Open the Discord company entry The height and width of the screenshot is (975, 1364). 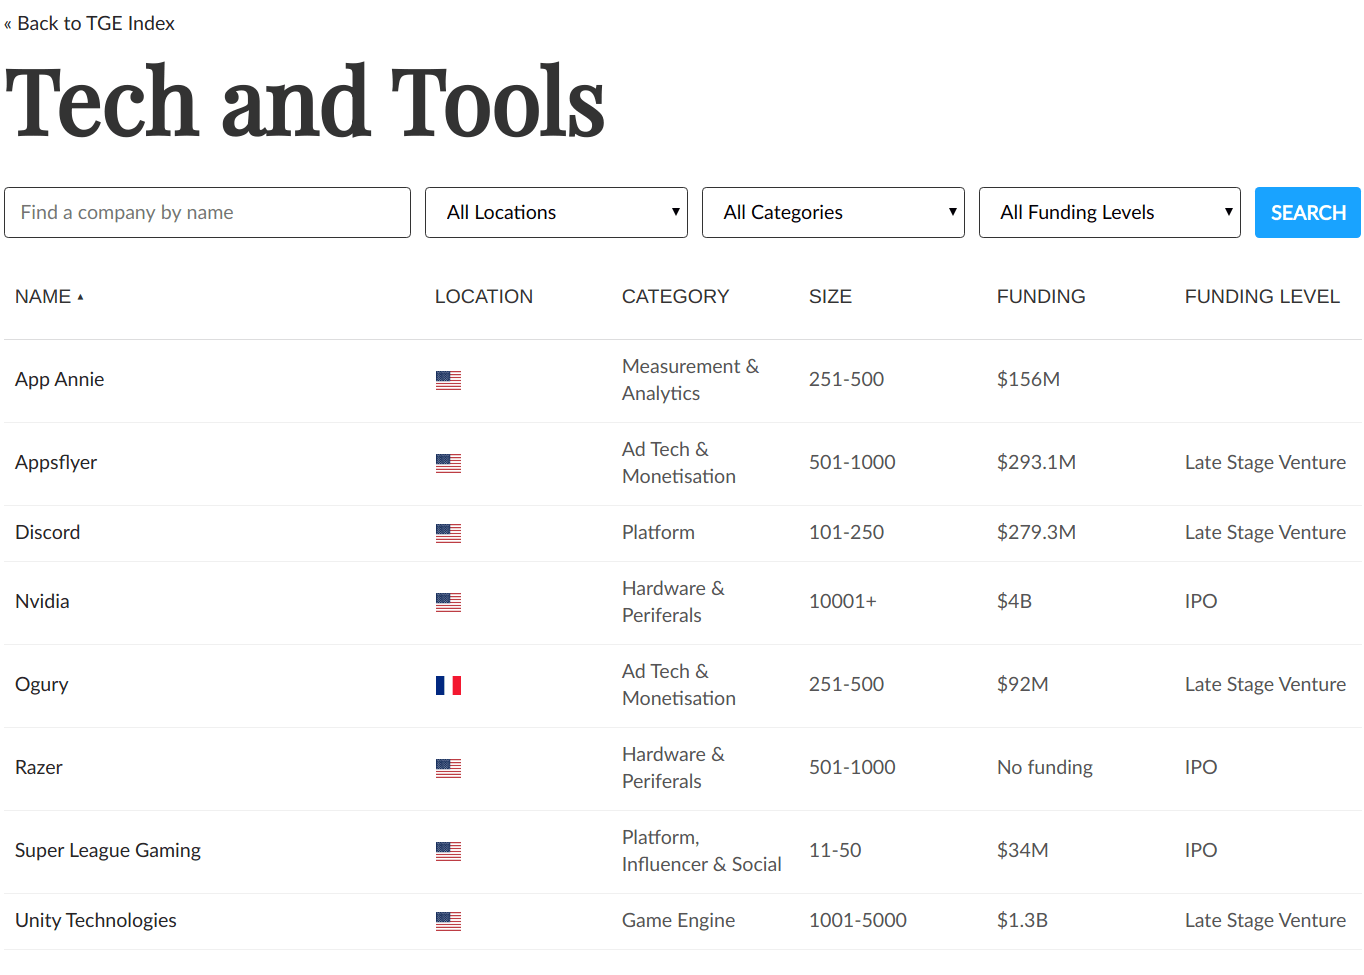tap(48, 533)
